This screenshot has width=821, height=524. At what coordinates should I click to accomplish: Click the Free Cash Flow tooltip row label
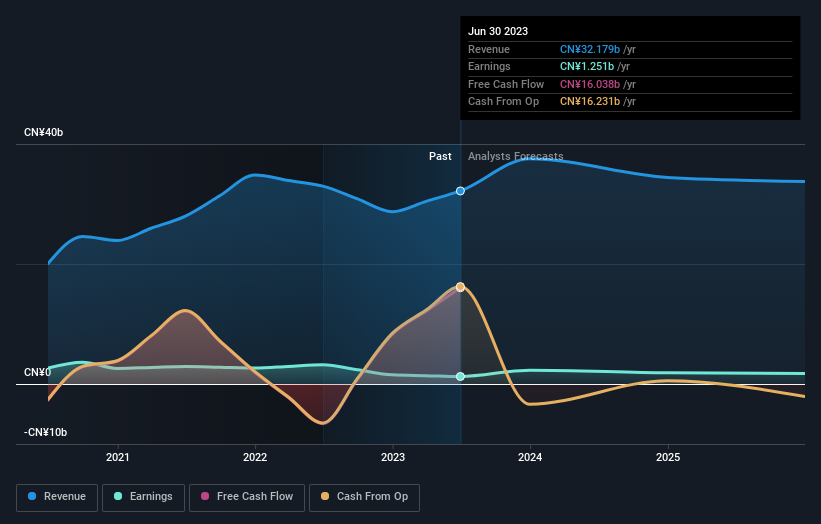pos(506,84)
